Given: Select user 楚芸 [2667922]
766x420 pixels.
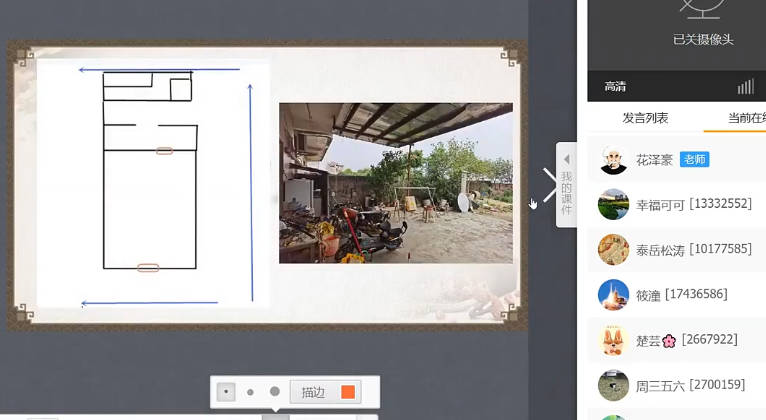Looking at the screenshot, I should tap(677, 340).
